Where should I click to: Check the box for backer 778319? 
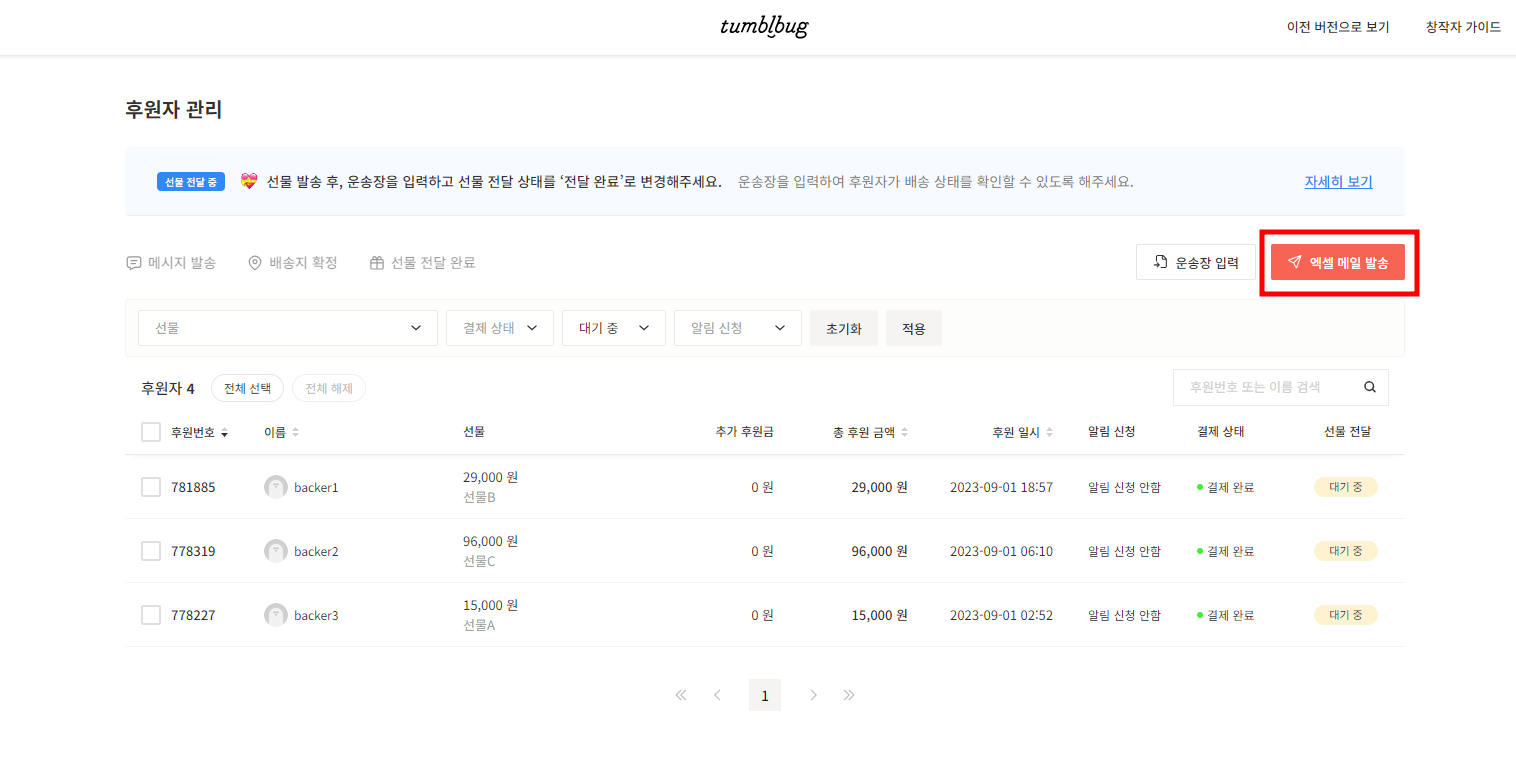[x=151, y=551]
